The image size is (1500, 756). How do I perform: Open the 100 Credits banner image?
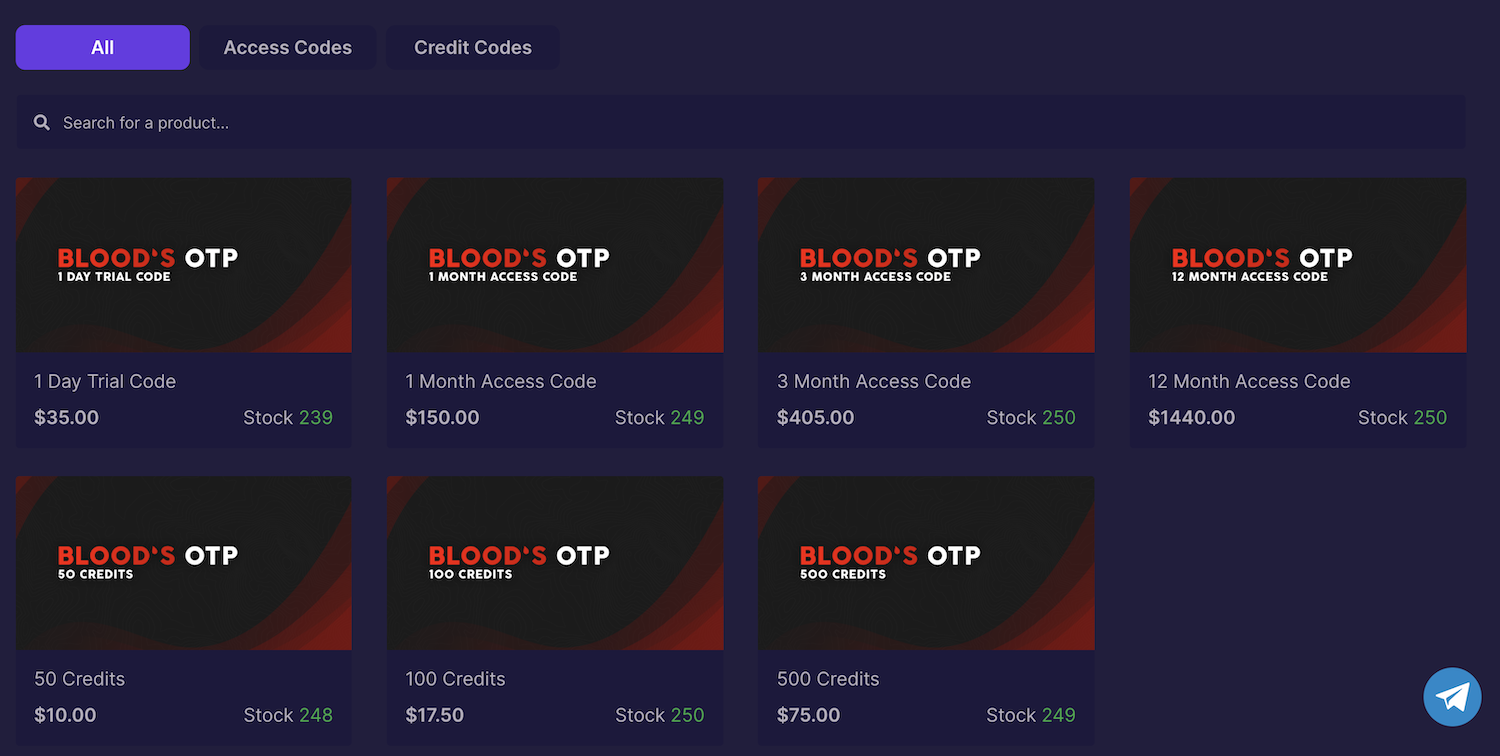coord(555,563)
